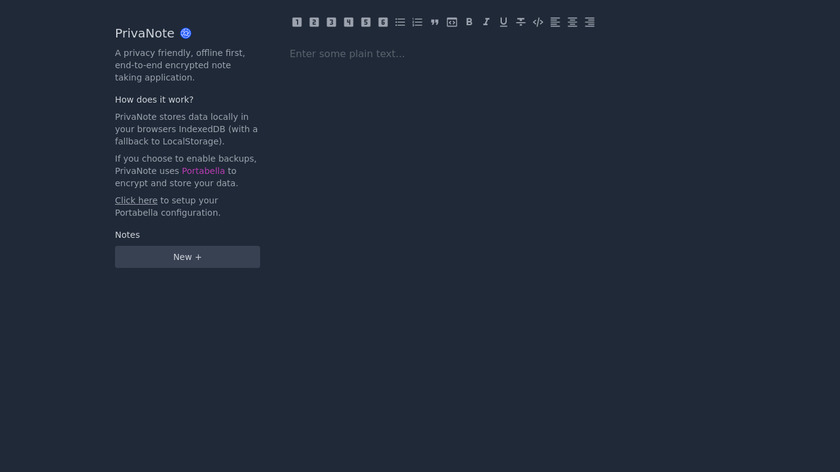Align text to the left
The image size is (840, 472).
tap(555, 22)
